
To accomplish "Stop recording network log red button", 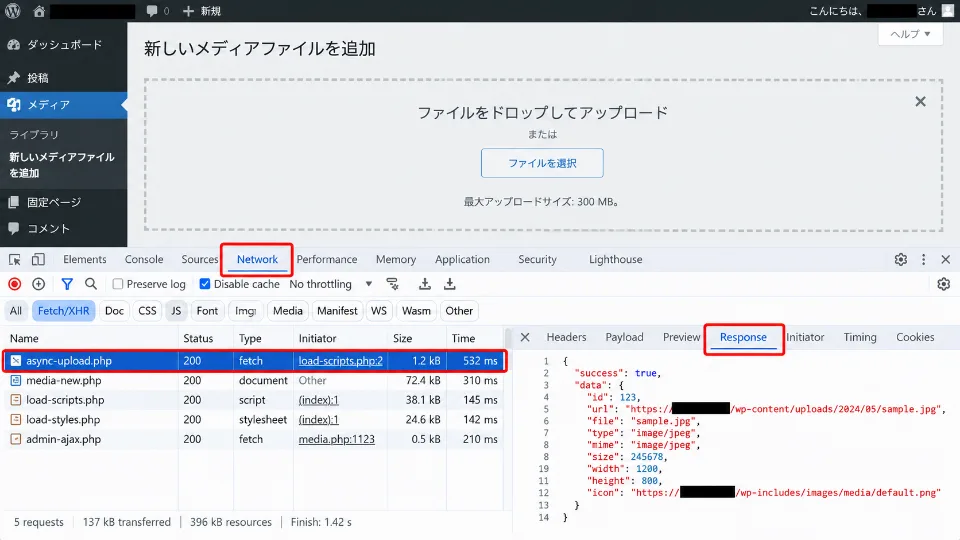I will (15, 284).
